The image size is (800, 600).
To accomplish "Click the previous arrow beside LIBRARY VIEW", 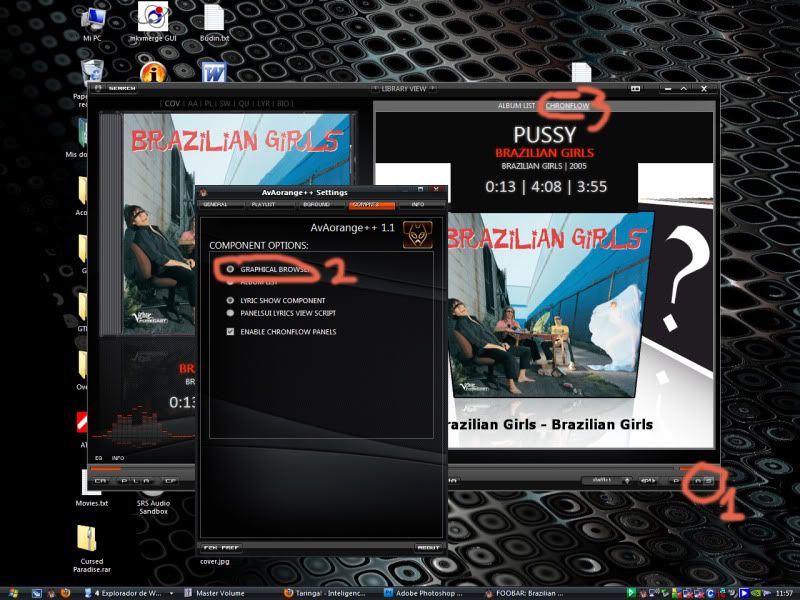I will 375,89.
